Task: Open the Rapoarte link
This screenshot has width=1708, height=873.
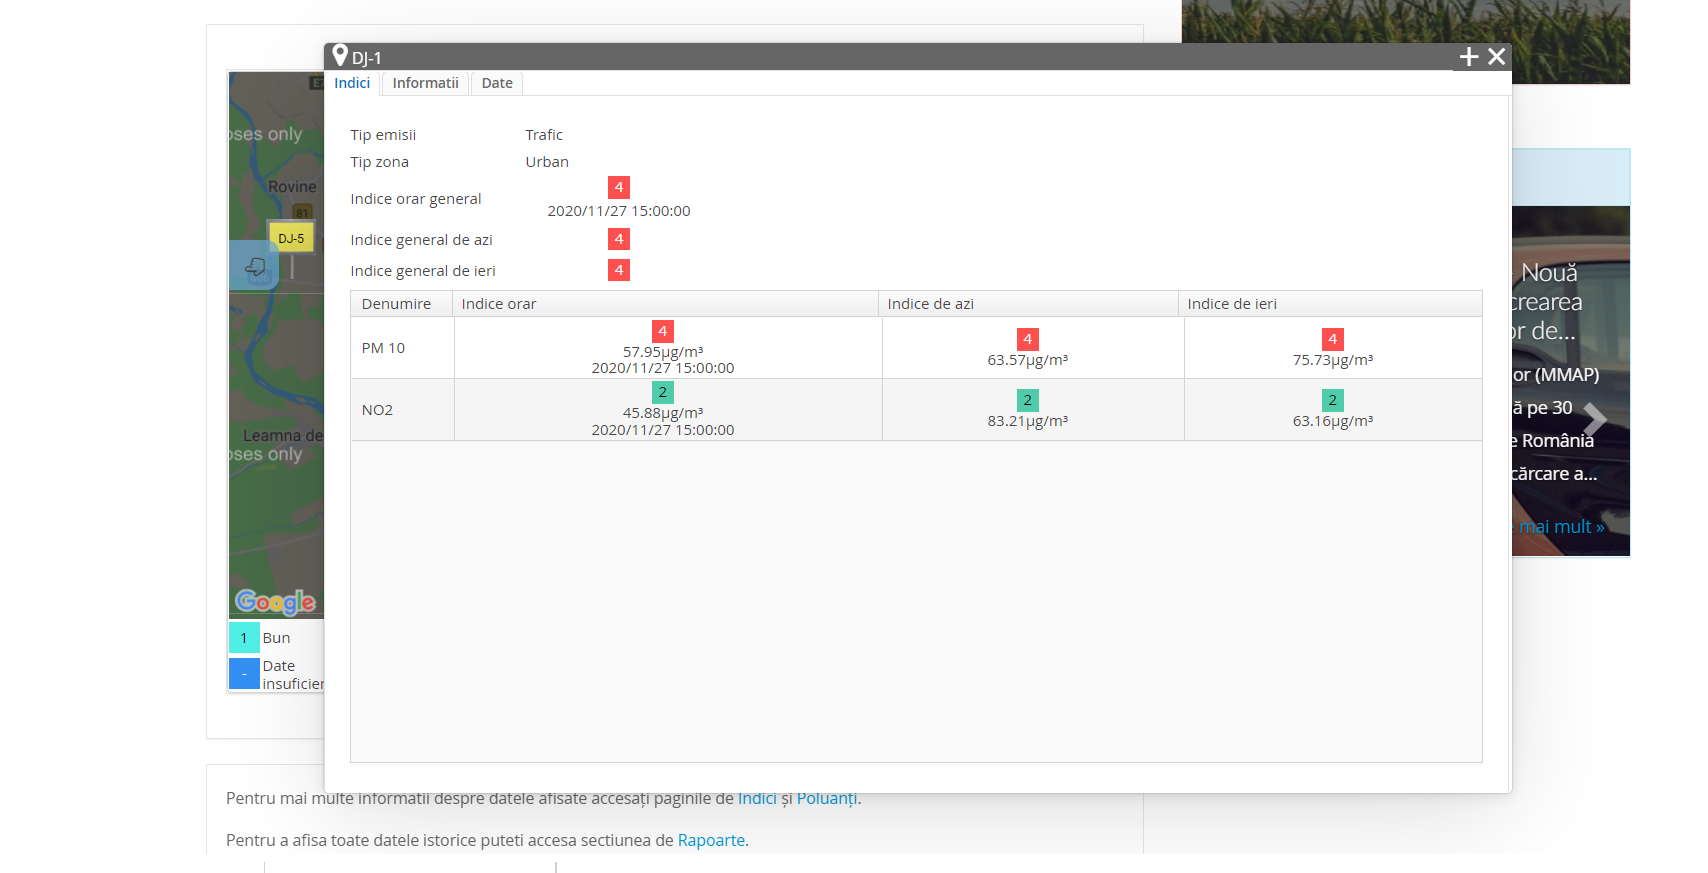Action: 711,840
